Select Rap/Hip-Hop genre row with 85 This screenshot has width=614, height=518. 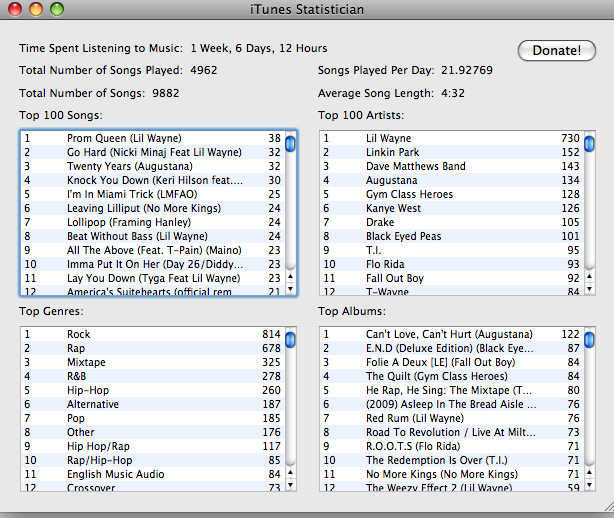pyautogui.click(x=153, y=460)
